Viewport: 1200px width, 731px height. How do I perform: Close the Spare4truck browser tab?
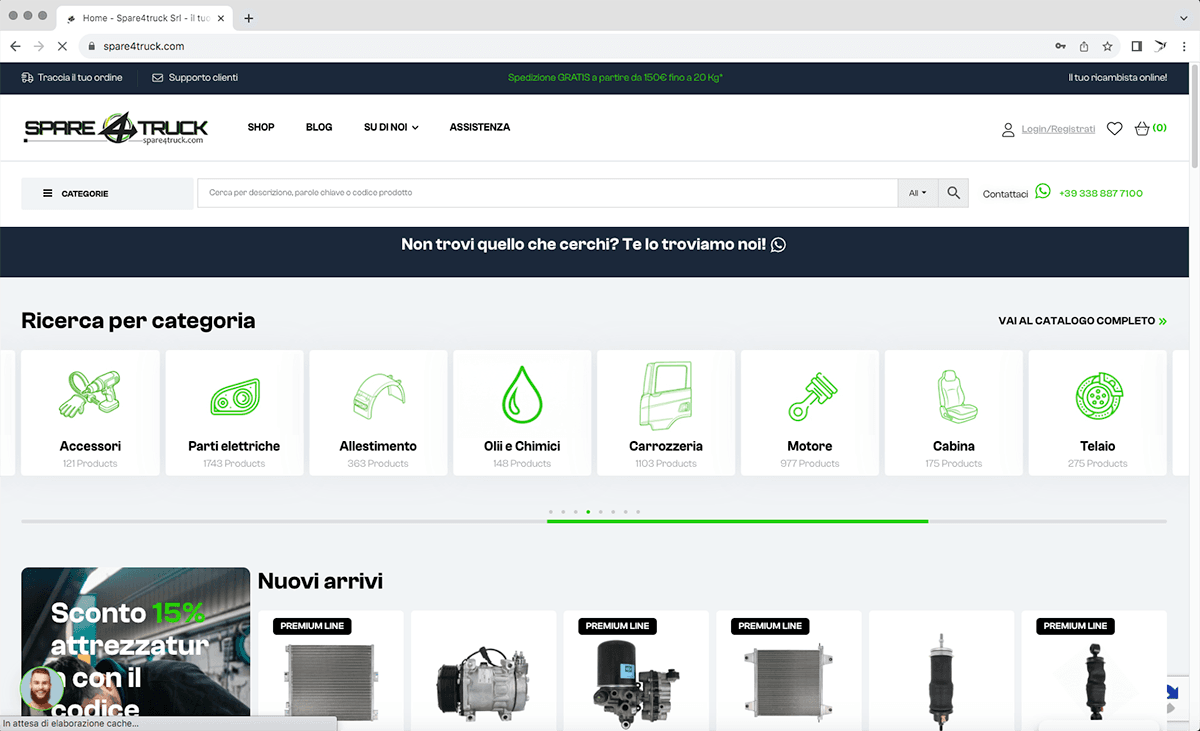[x=221, y=18]
